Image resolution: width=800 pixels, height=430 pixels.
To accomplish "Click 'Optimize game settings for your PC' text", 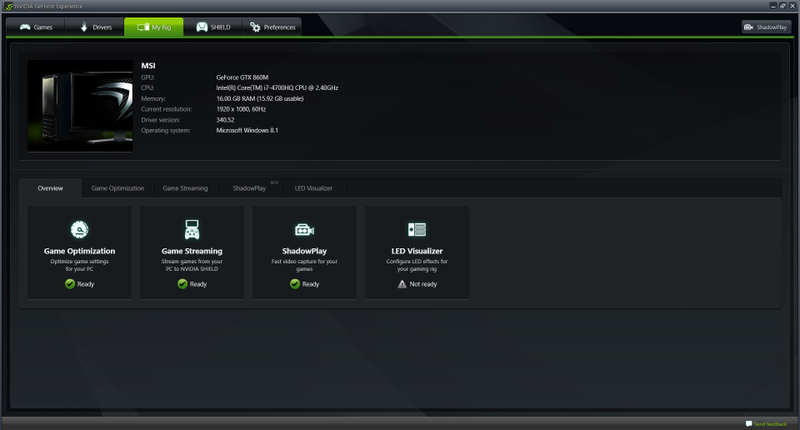I will pos(80,265).
